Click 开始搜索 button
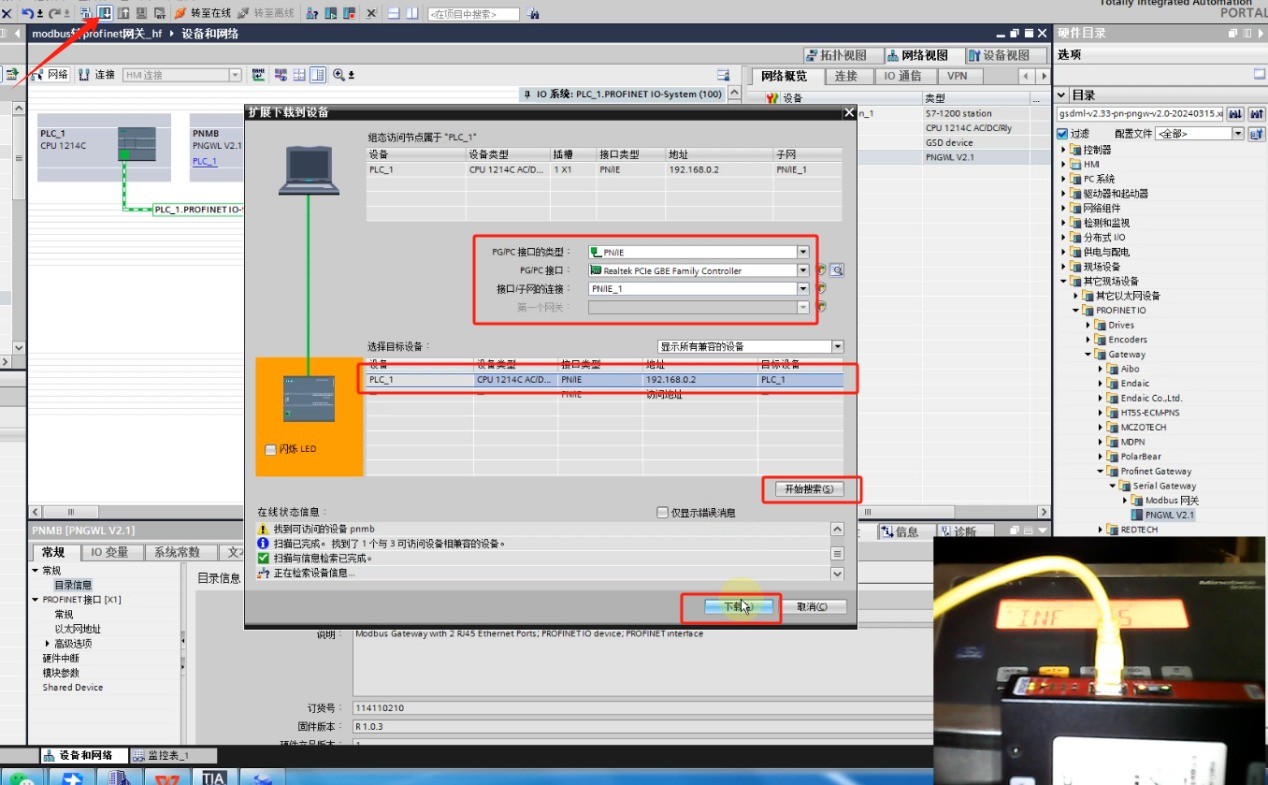The width and height of the screenshot is (1268, 785). click(x=808, y=489)
